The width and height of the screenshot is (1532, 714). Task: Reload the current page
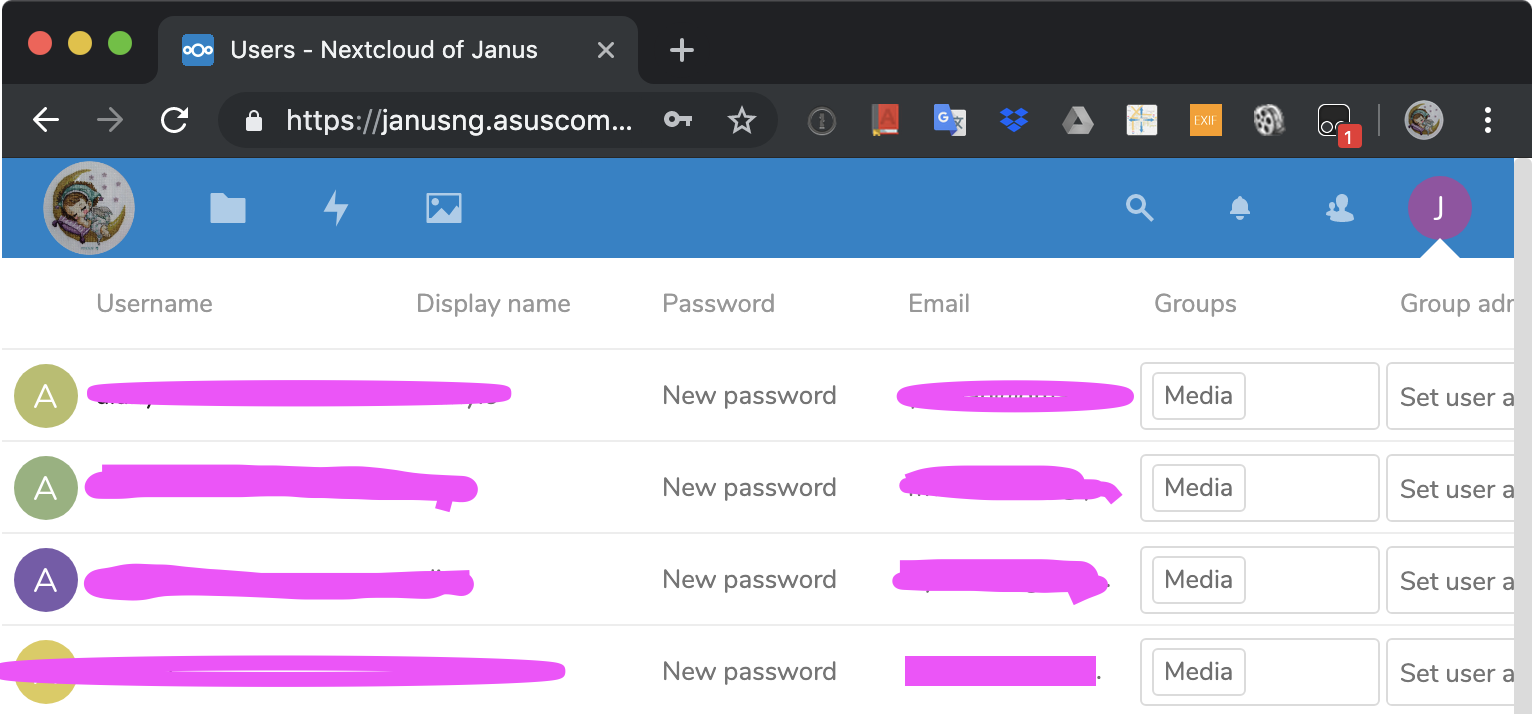[175, 121]
